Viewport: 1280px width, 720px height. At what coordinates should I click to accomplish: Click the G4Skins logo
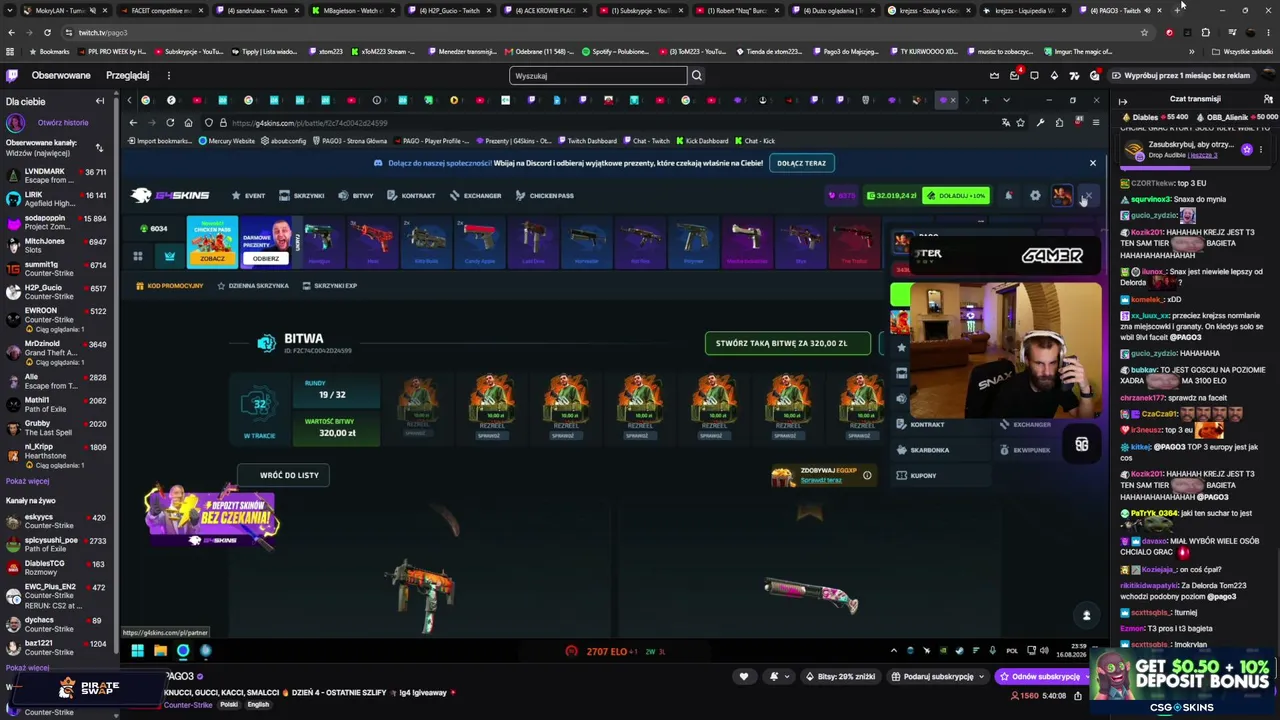[x=170, y=196]
